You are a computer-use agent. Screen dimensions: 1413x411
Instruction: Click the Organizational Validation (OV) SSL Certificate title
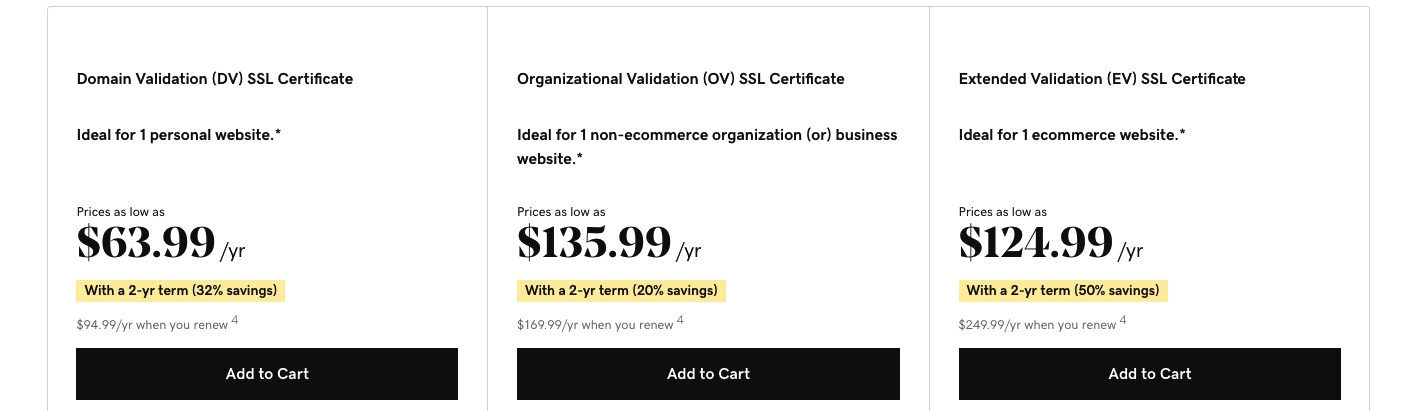click(x=680, y=79)
